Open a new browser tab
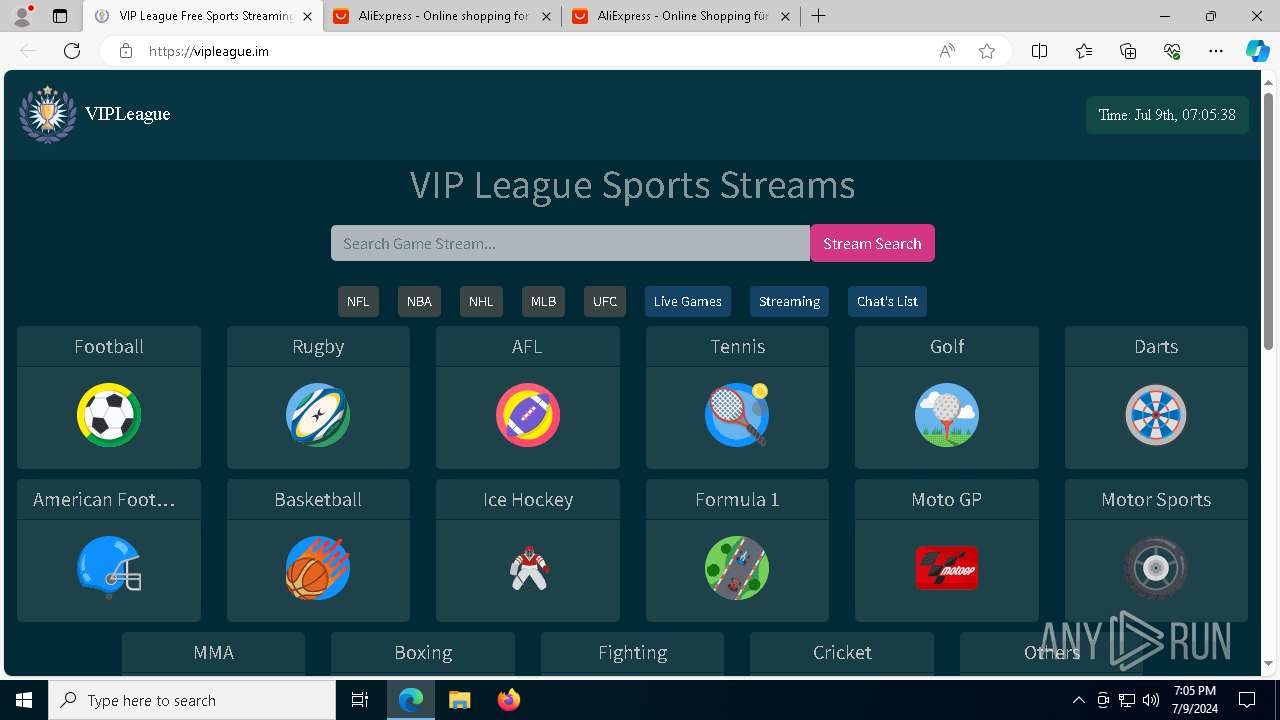The image size is (1280, 720). (819, 16)
